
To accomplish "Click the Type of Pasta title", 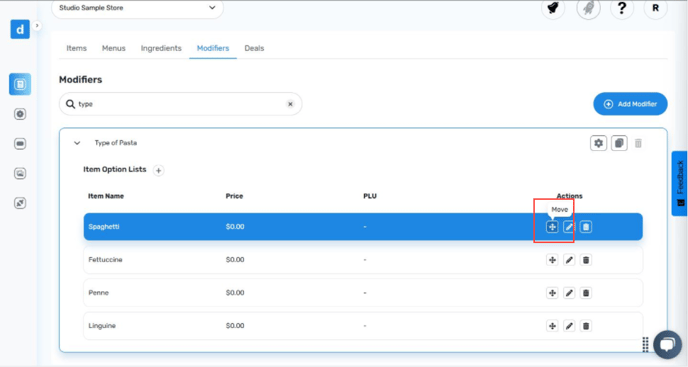I will point(116,143).
